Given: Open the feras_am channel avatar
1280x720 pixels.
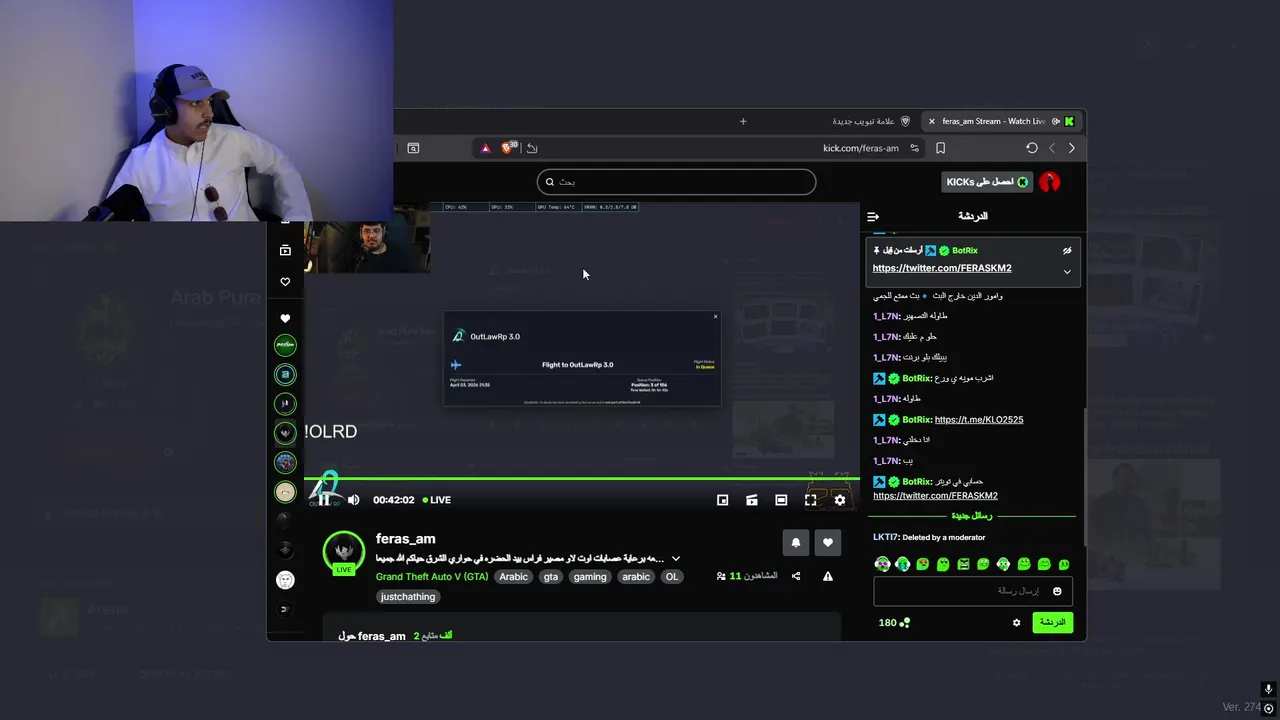Looking at the screenshot, I should pos(344,552).
